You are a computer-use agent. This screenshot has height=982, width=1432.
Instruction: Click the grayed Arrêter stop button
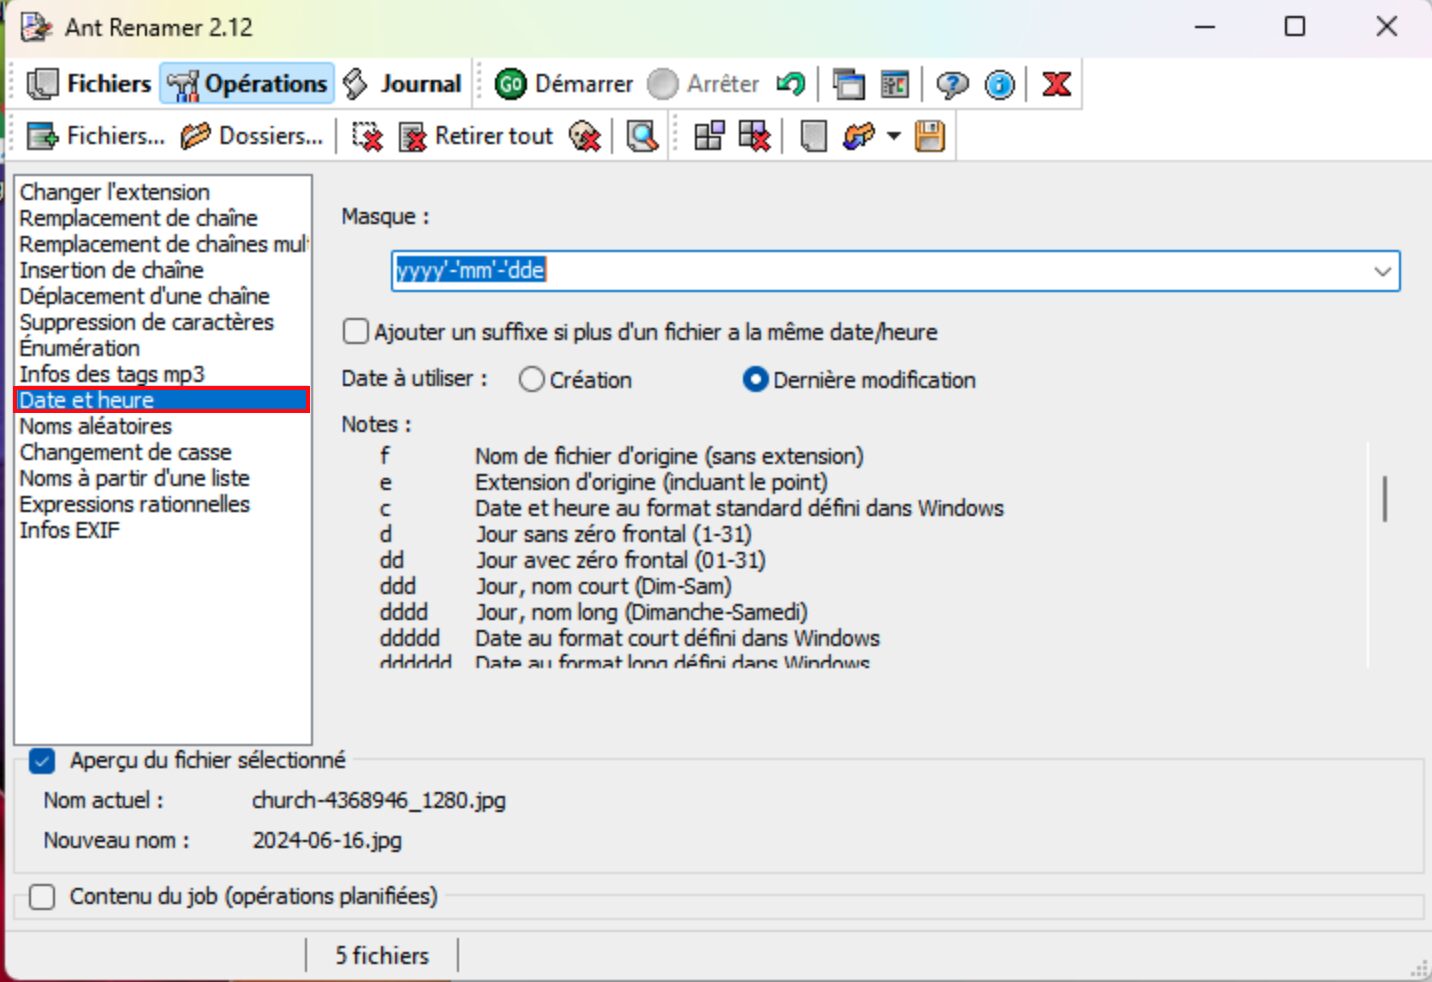(704, 84)
